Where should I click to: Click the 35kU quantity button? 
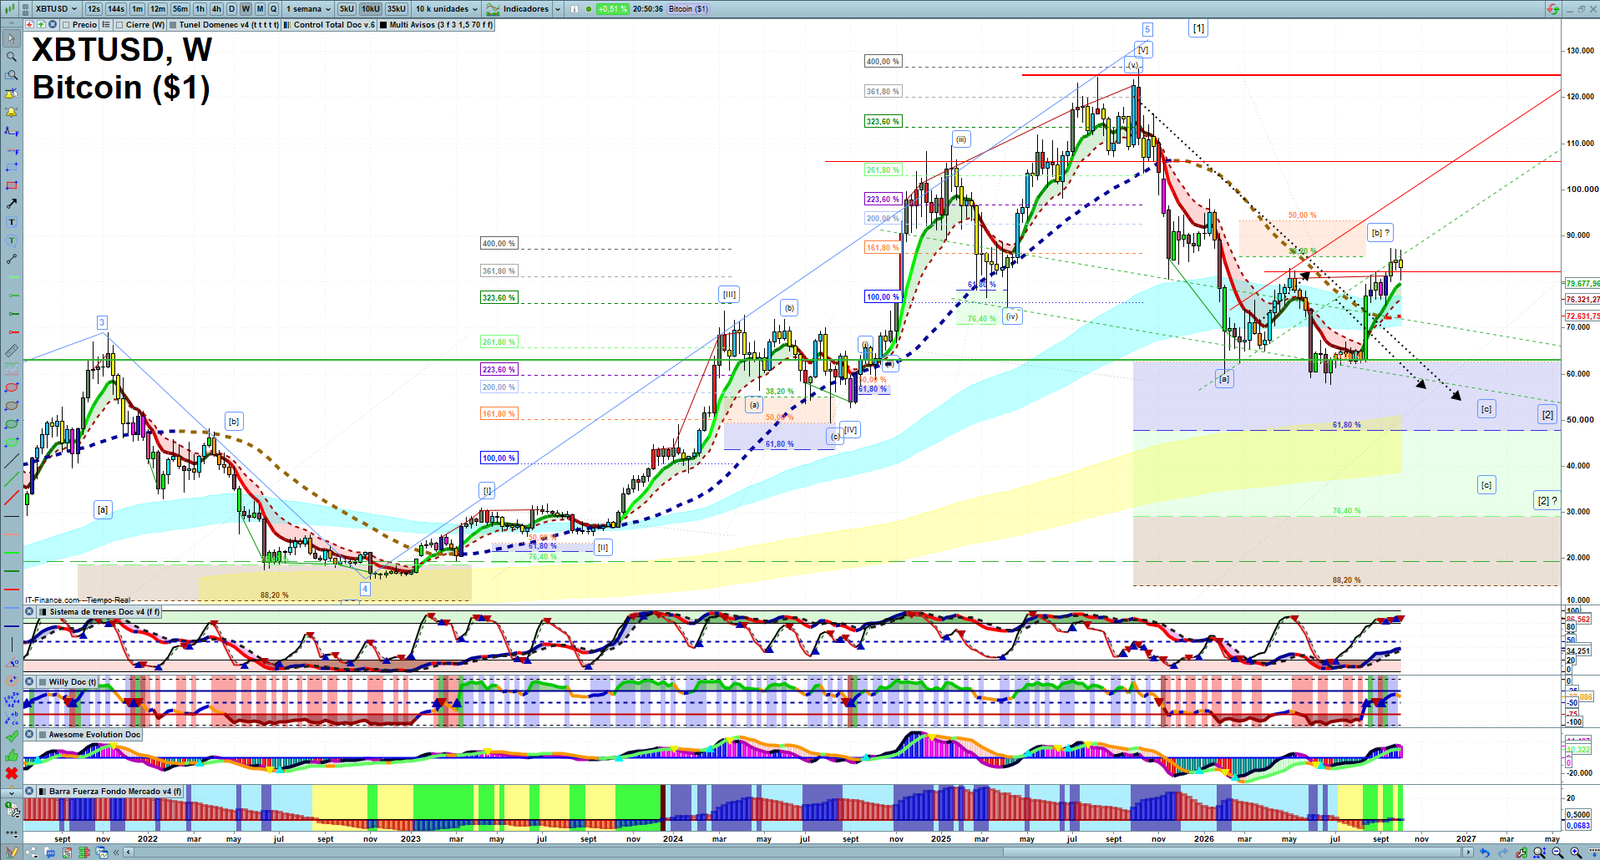point(396,9)
